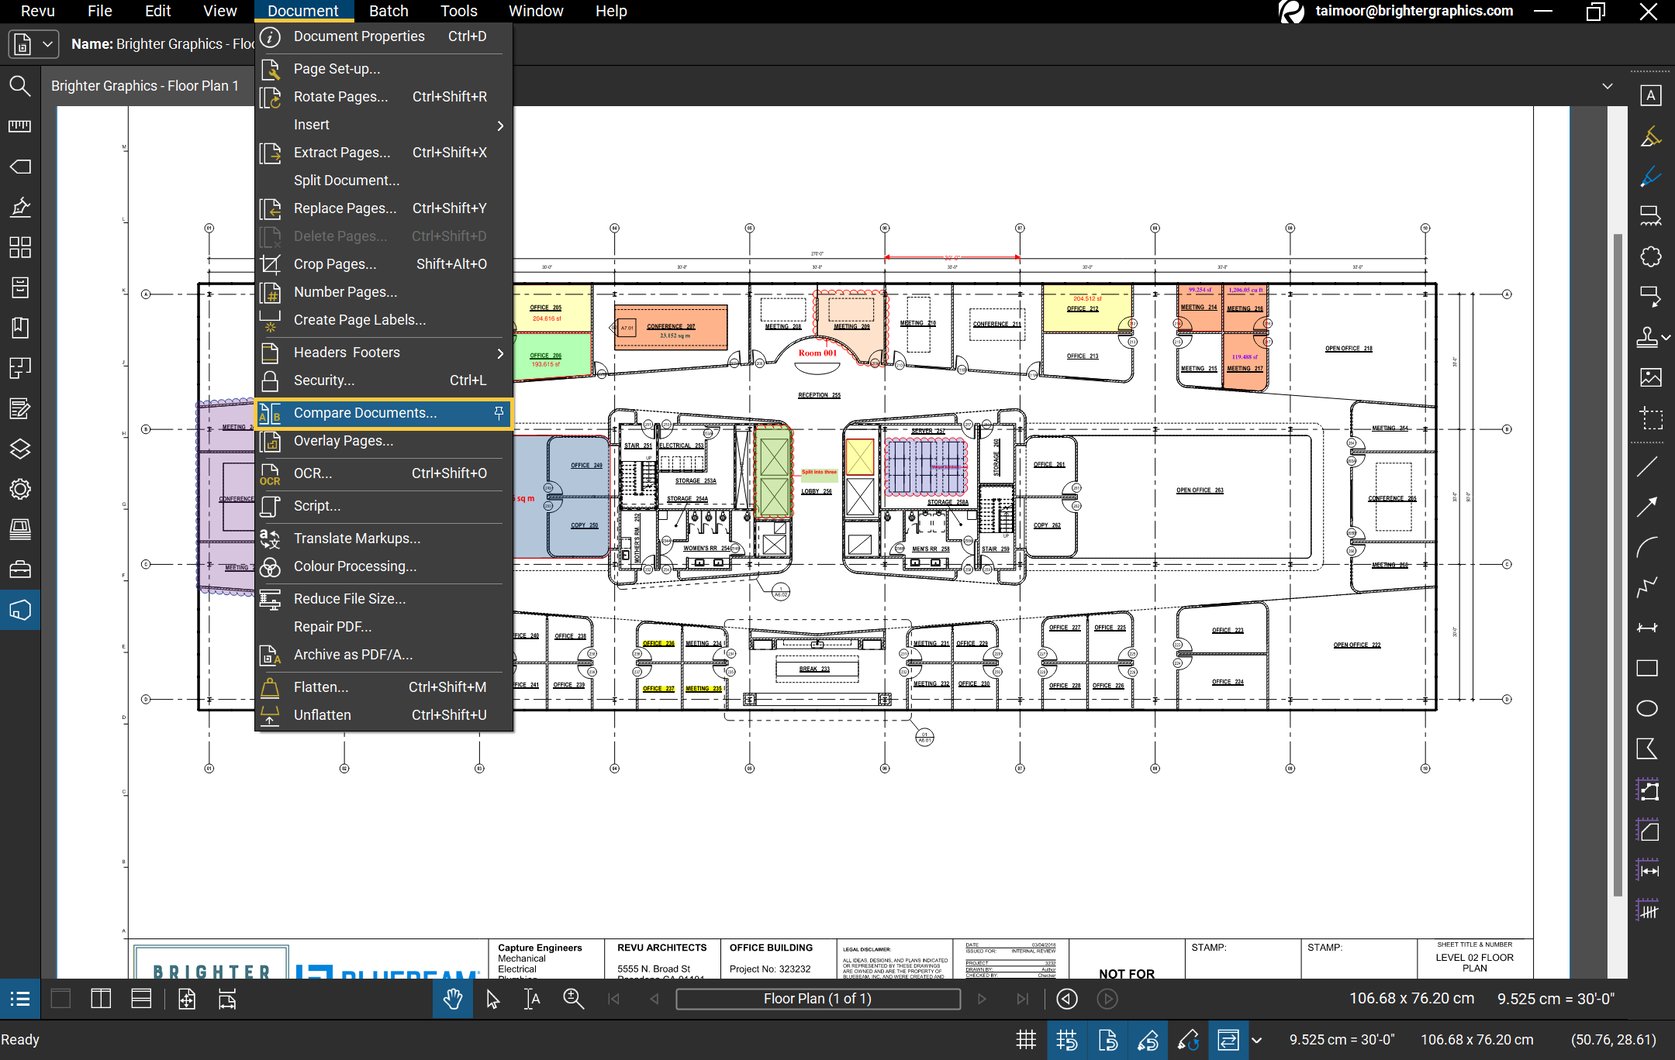
Task: Open the Batch menu
Action: click(x=388, y=11)
